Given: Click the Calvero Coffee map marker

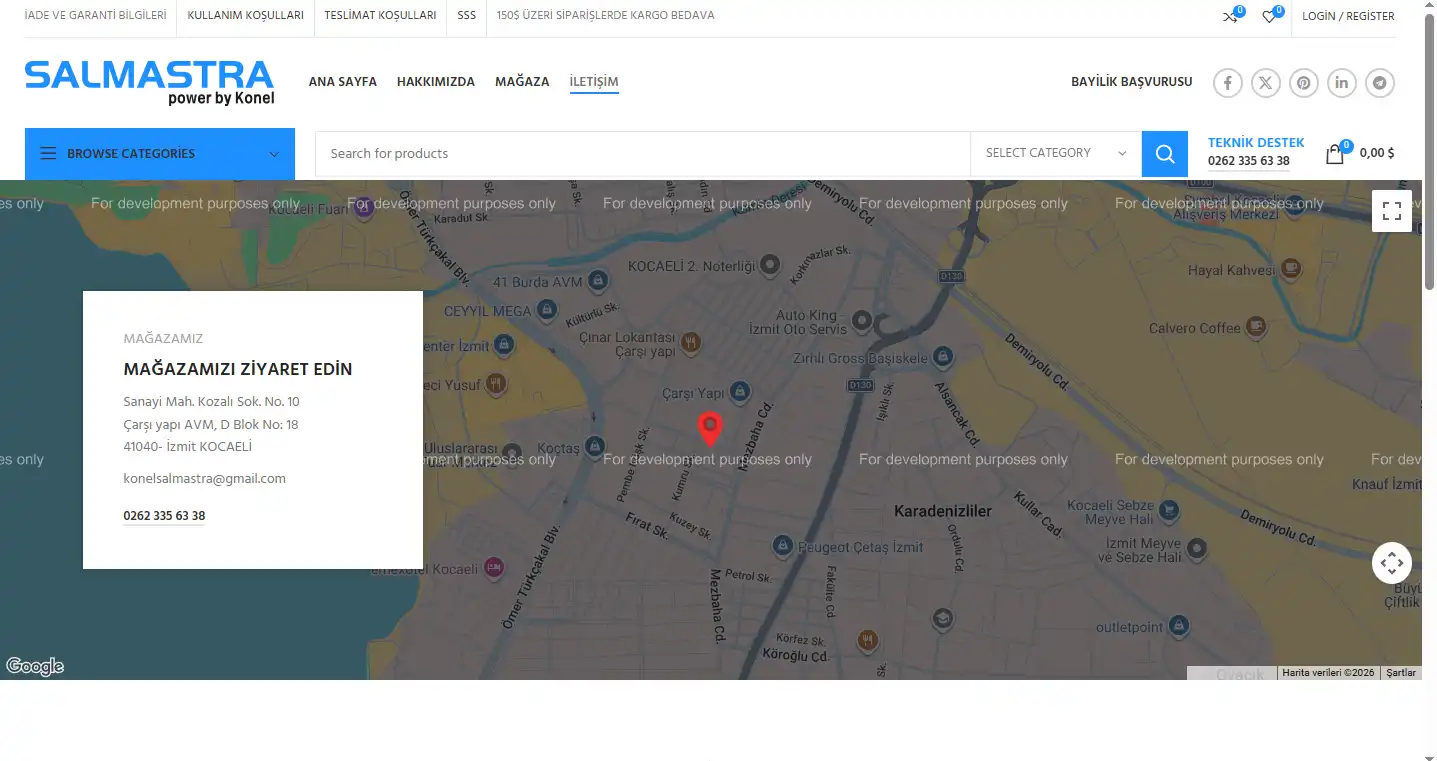Looking at the screenshot, I should [1257, 327].
